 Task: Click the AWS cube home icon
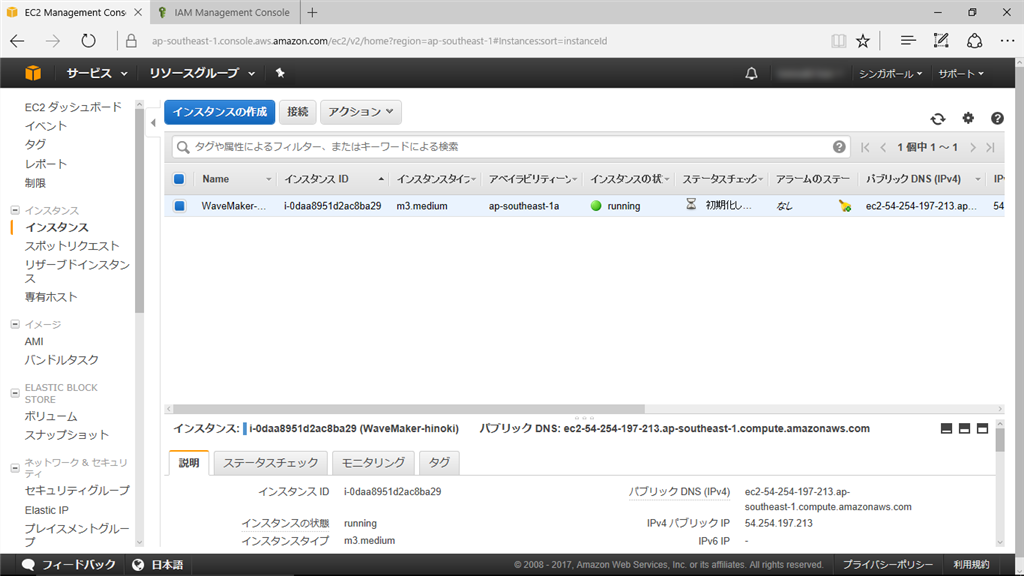pyautogui.click(x=33, y=73)
